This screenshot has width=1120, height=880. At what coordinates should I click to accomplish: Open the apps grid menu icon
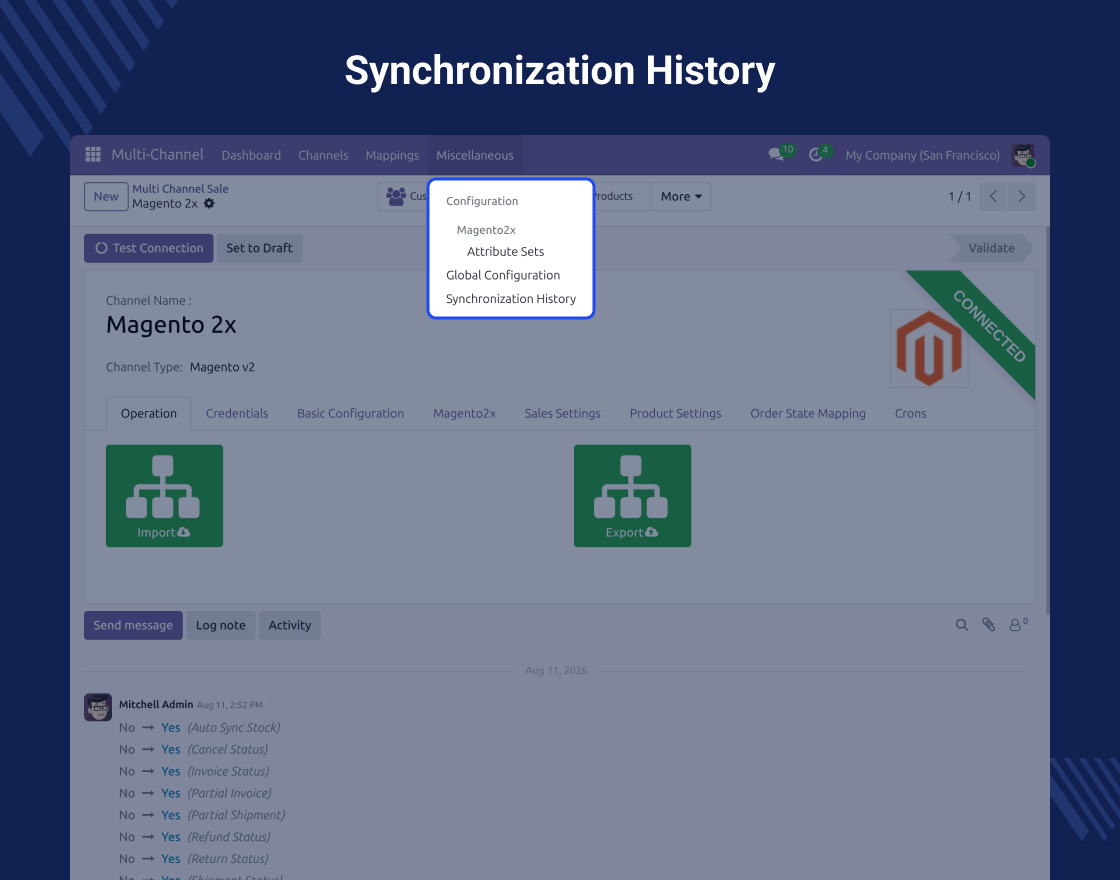93,154
